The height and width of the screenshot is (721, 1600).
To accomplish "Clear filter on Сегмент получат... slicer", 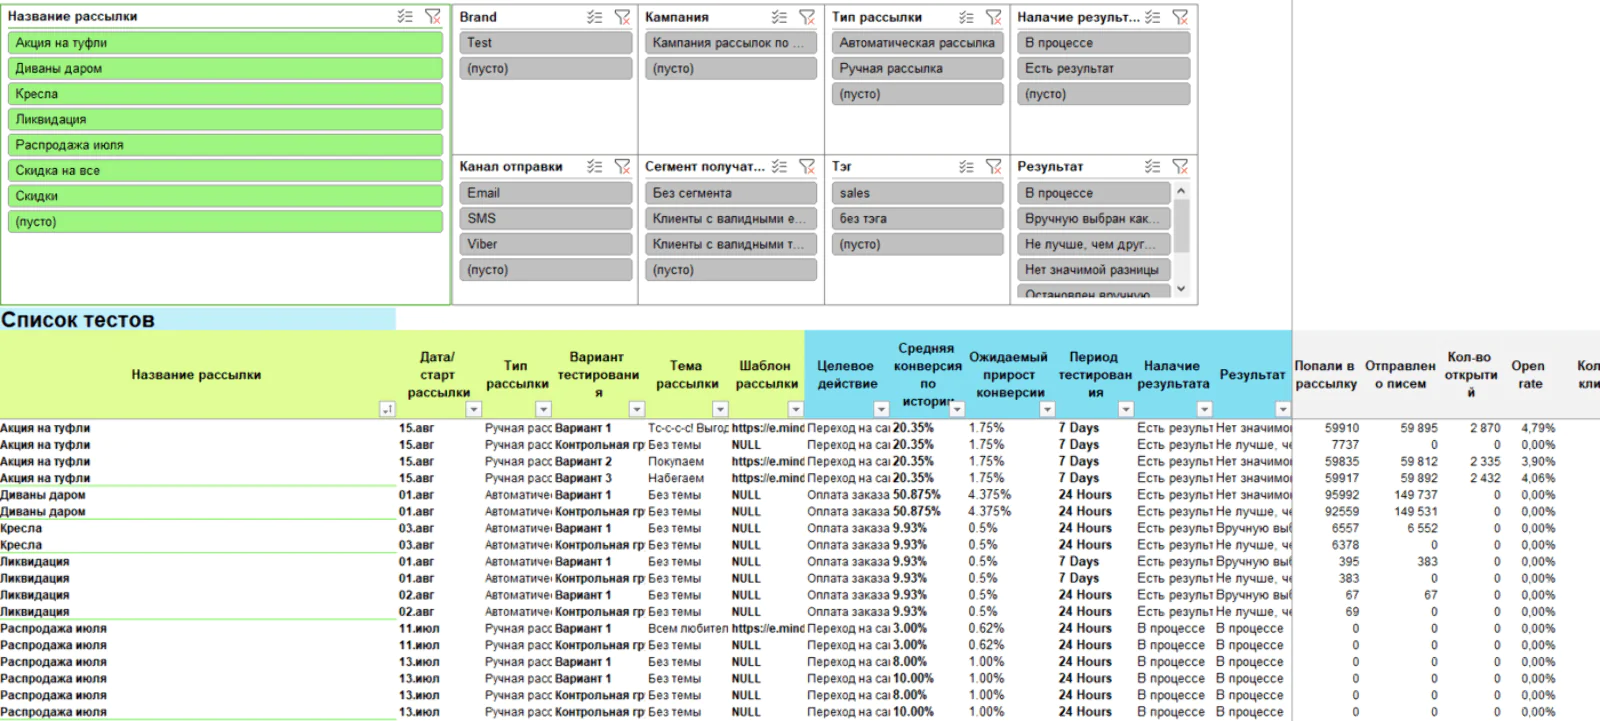I will point(807,167).
